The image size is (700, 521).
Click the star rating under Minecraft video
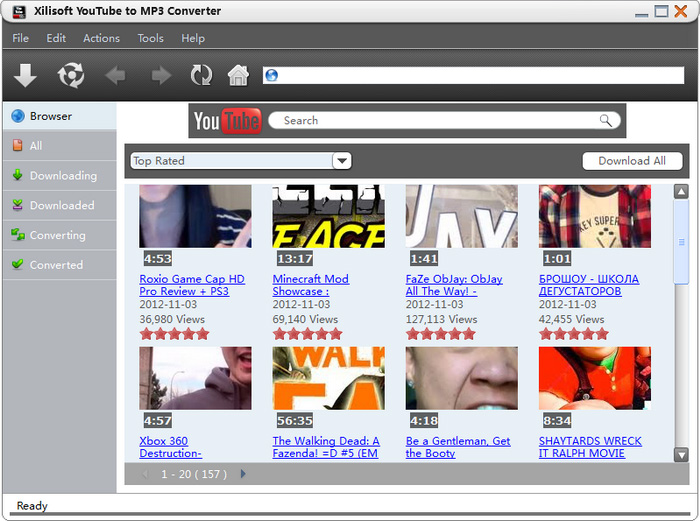click(308, 334)
